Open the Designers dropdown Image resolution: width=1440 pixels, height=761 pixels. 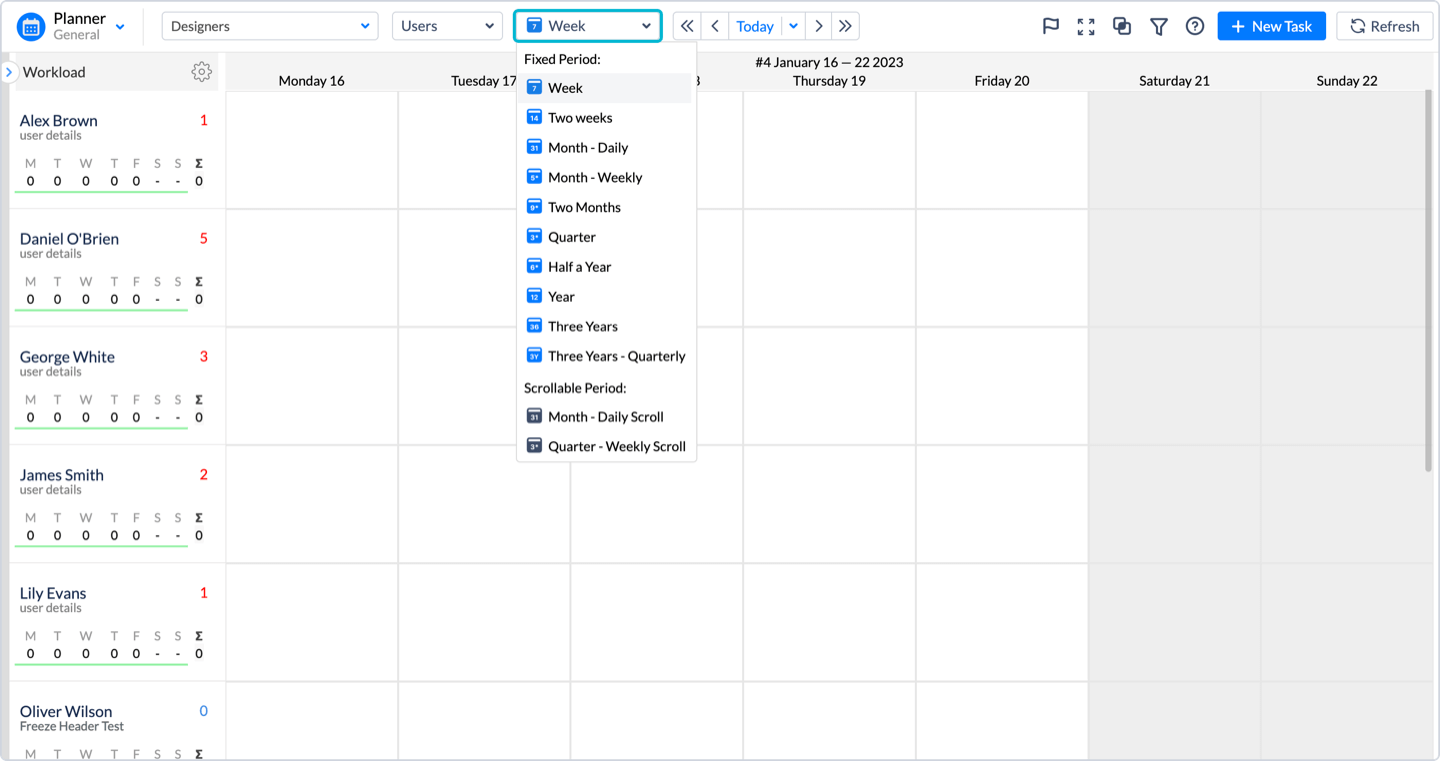pyautogui.click(x=269, y=26)
